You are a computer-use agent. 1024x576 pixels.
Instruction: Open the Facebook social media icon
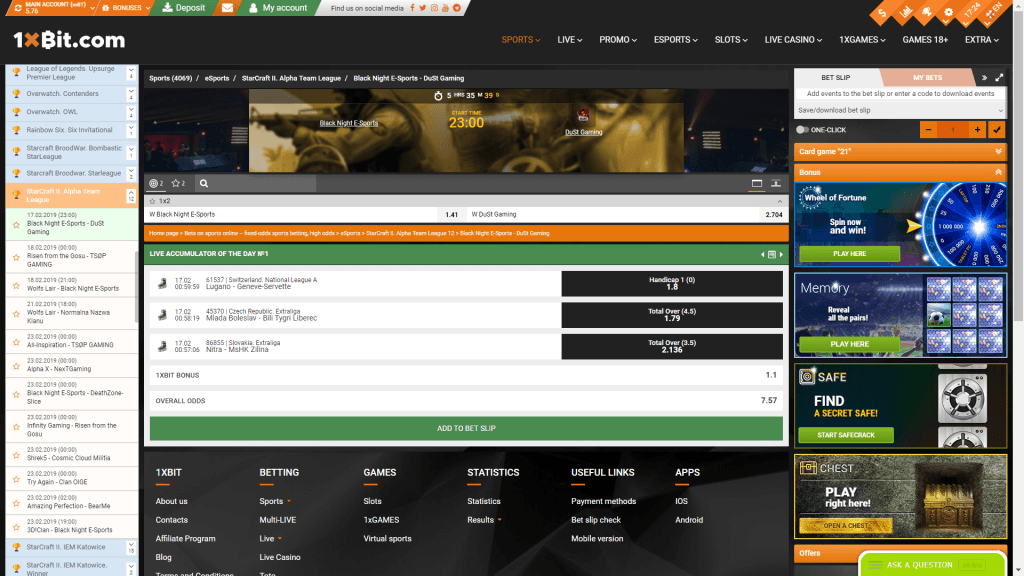pos(412,8)
